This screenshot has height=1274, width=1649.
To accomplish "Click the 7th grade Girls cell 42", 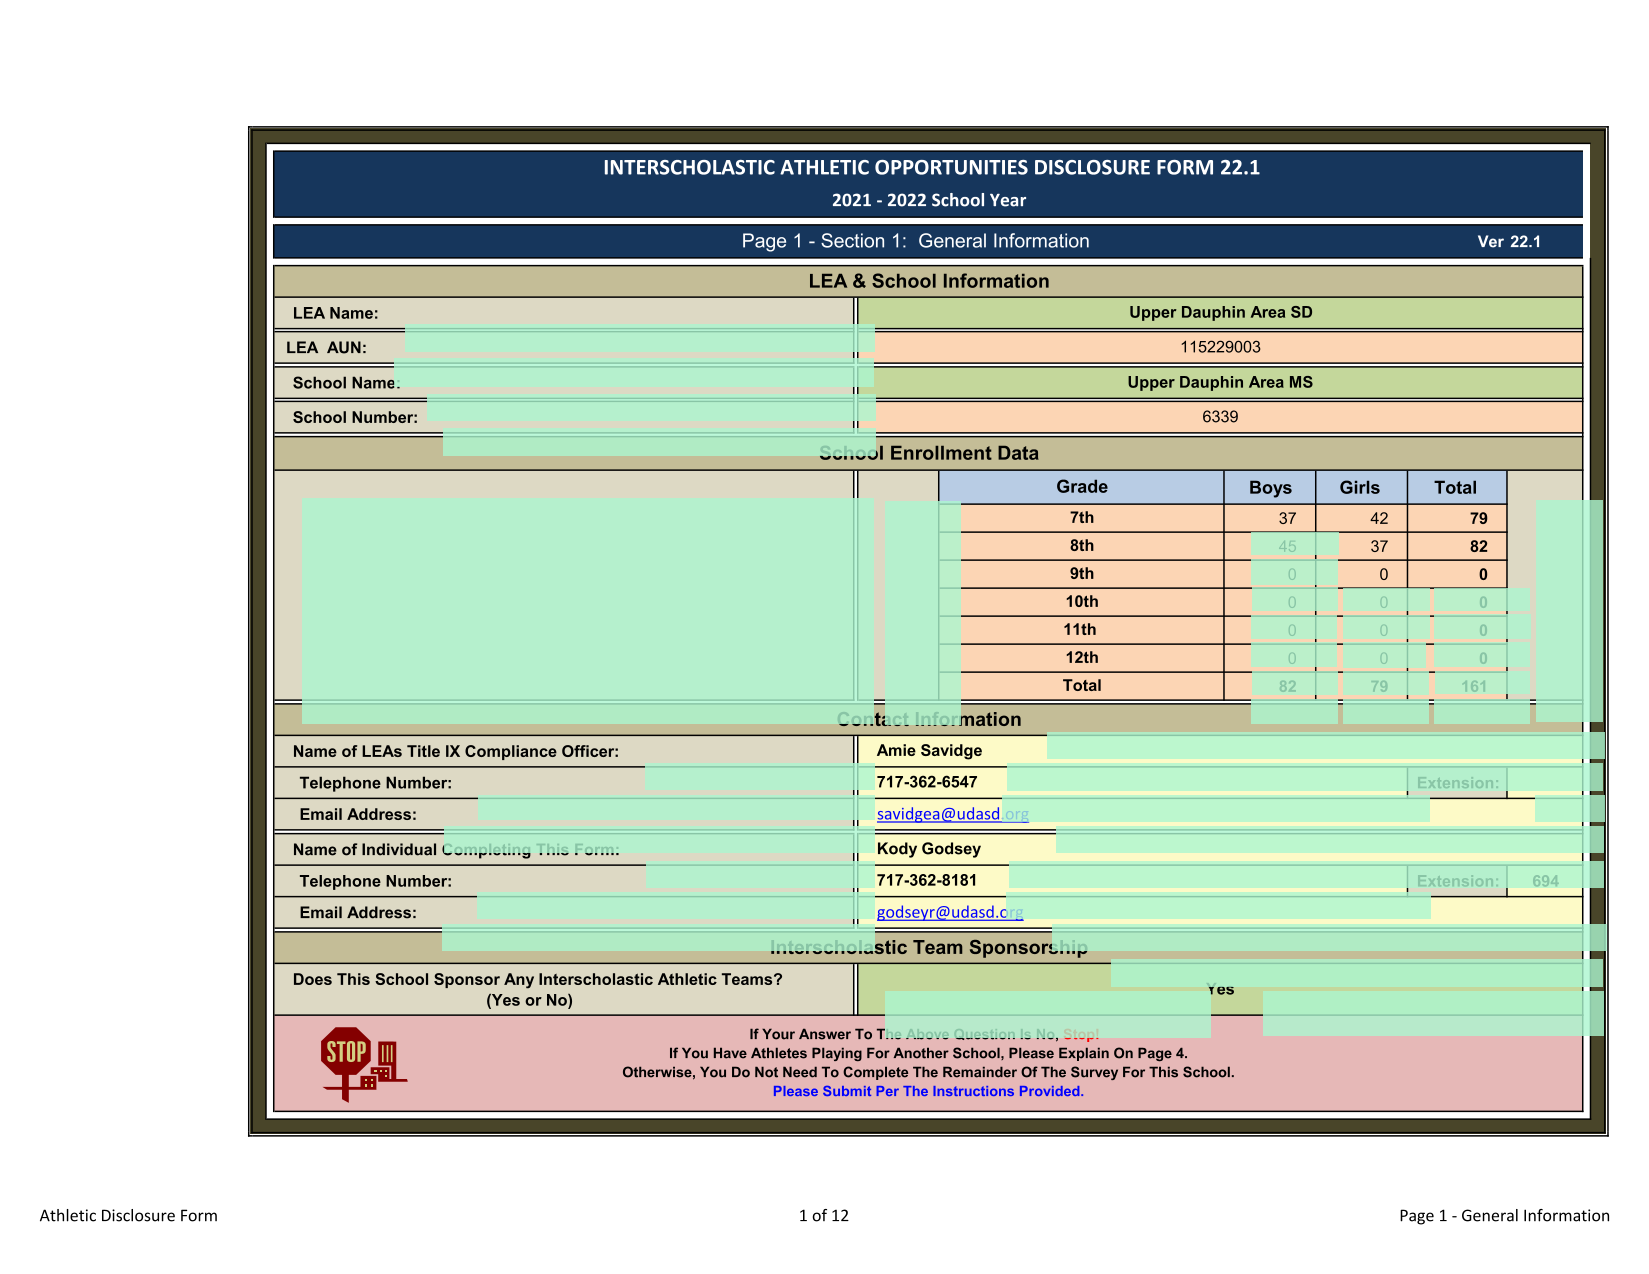I will click(x=1361, y=518).
